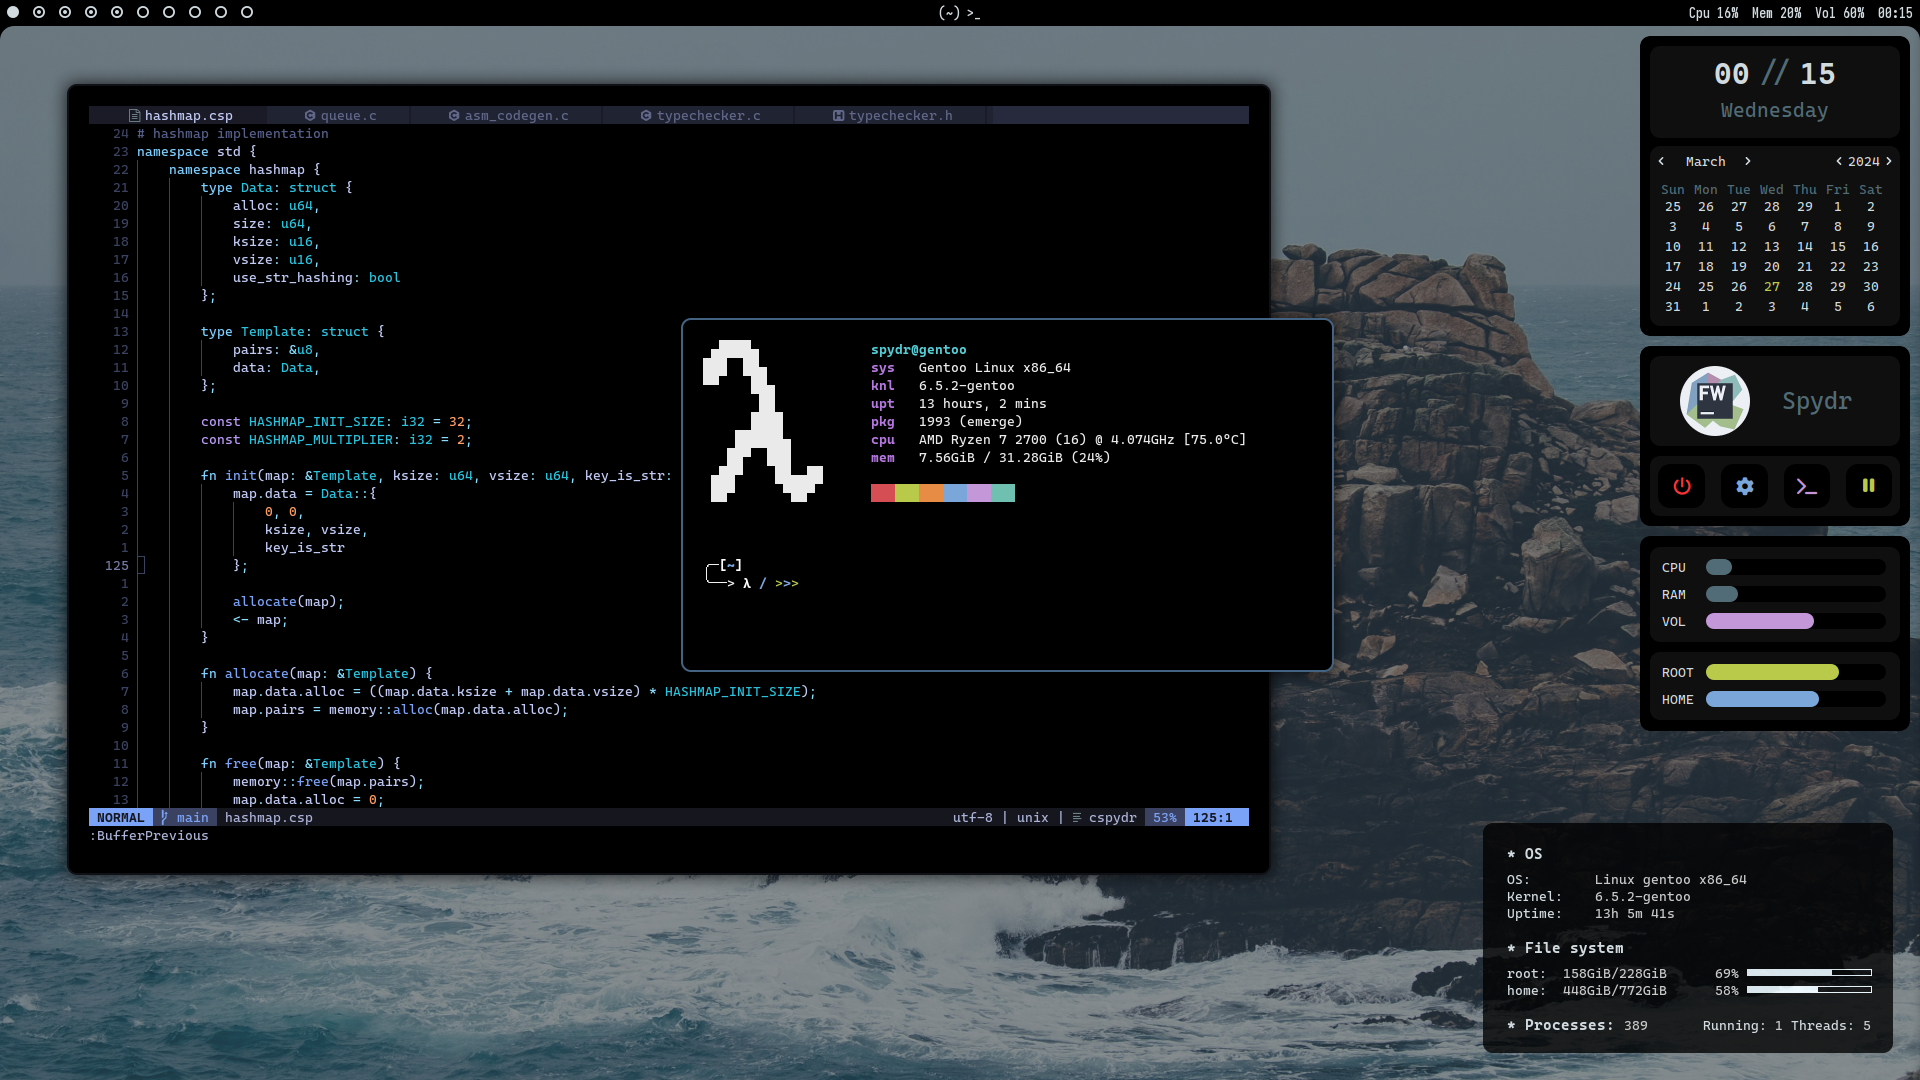The image size is (1920, 1080).
Task: Switch to the first filled workspace indicator
Action: [x=14, y=12]
